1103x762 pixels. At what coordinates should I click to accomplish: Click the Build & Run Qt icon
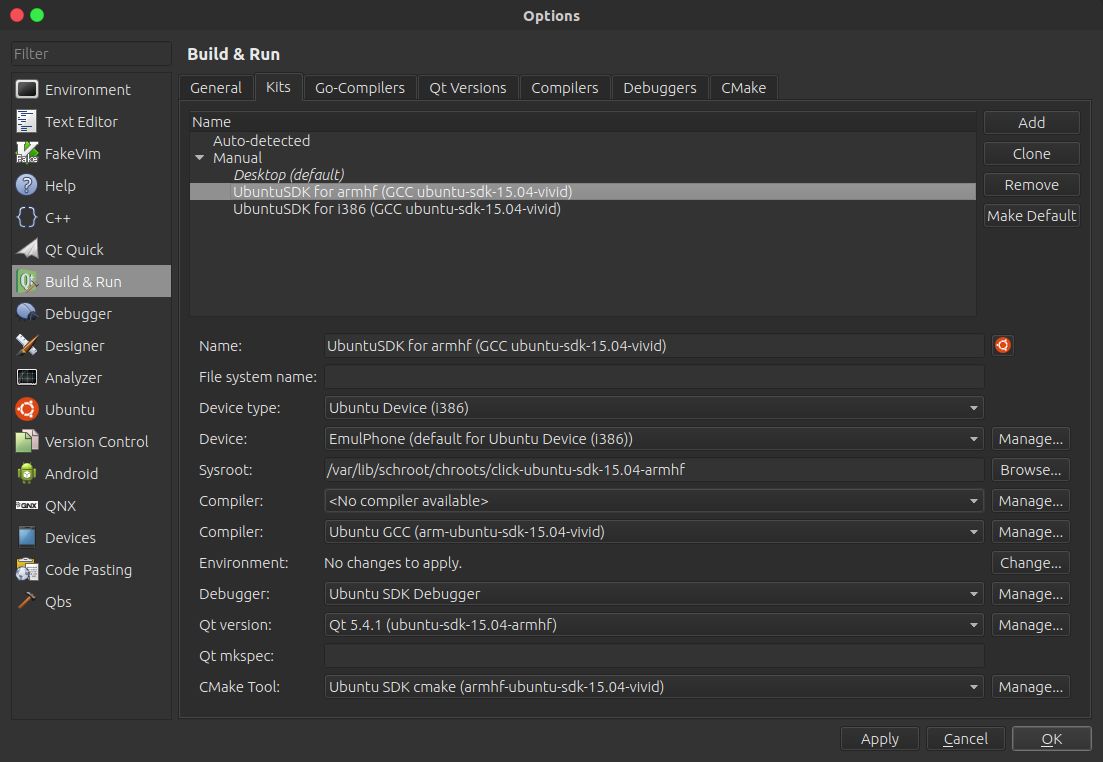tap(27, 281)
